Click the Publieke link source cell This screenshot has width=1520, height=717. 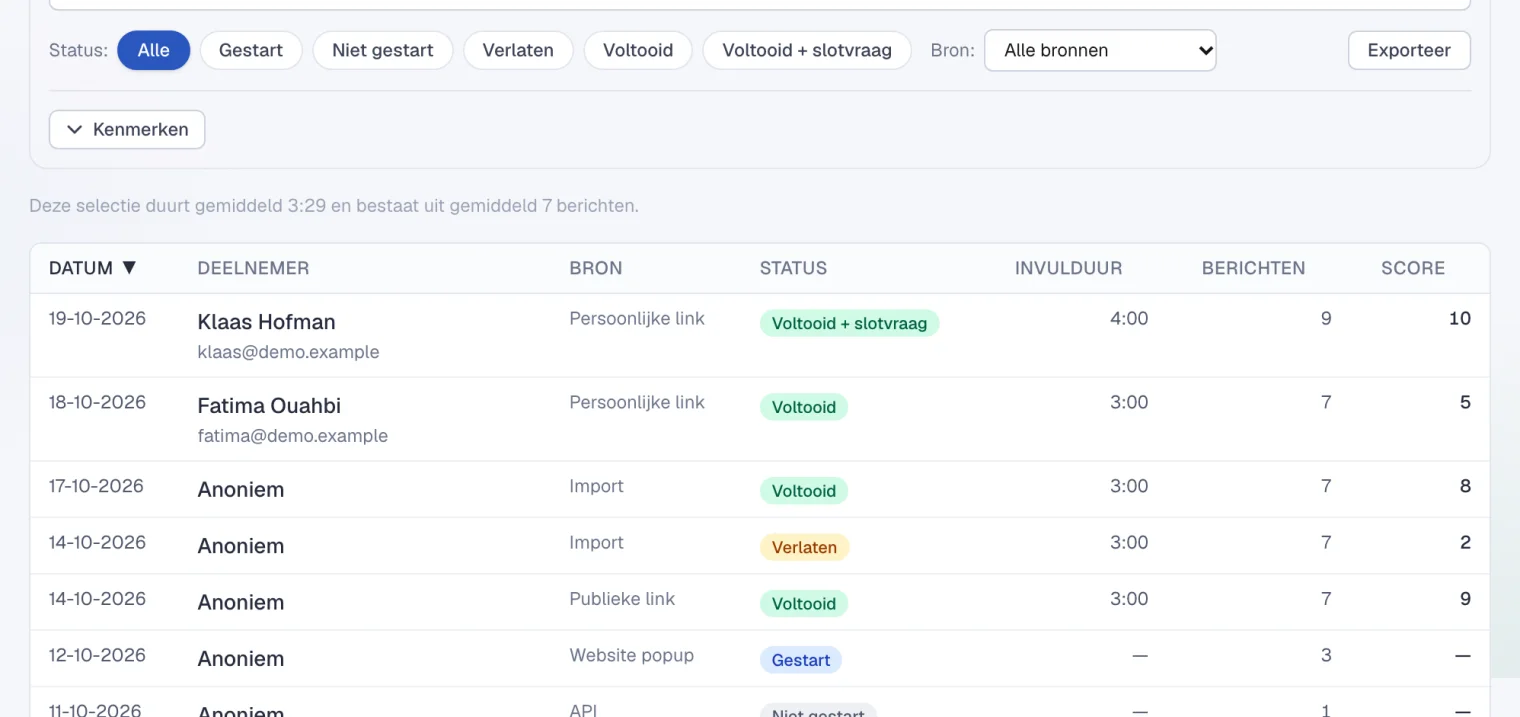point(622,599)
